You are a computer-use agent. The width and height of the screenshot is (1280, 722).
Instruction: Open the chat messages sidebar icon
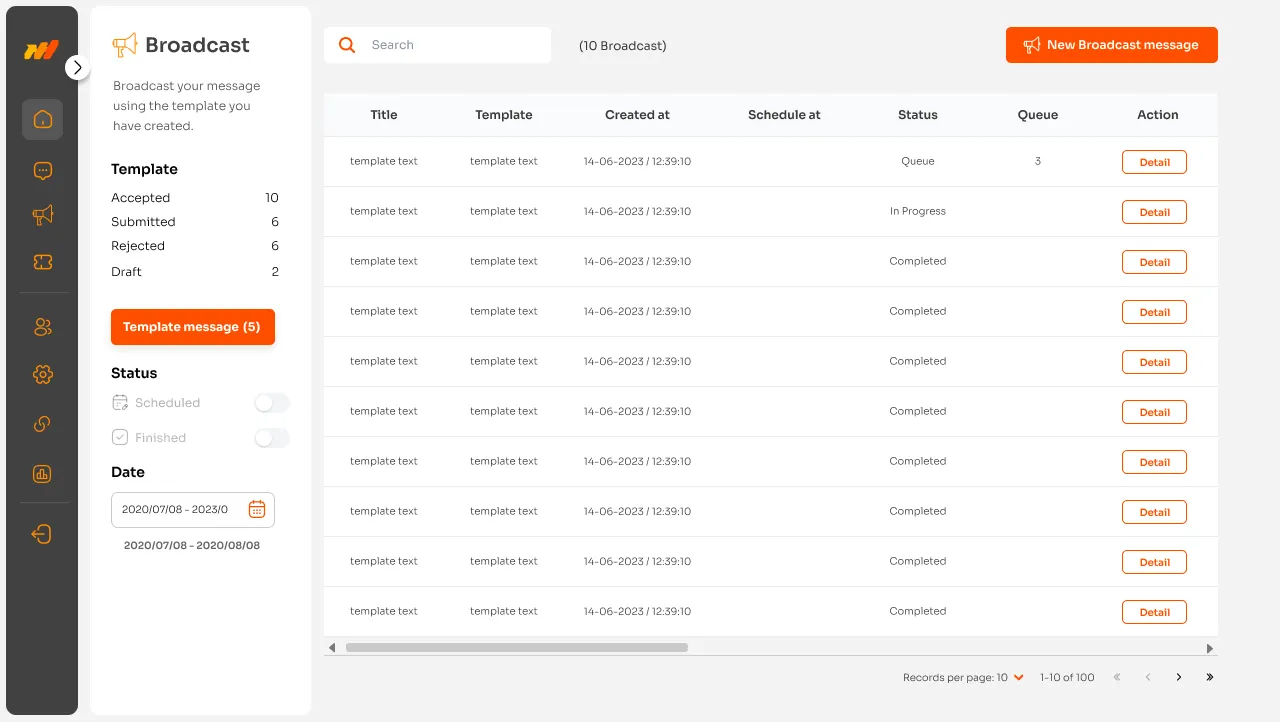pyautogui.click(x=42, y=171)
